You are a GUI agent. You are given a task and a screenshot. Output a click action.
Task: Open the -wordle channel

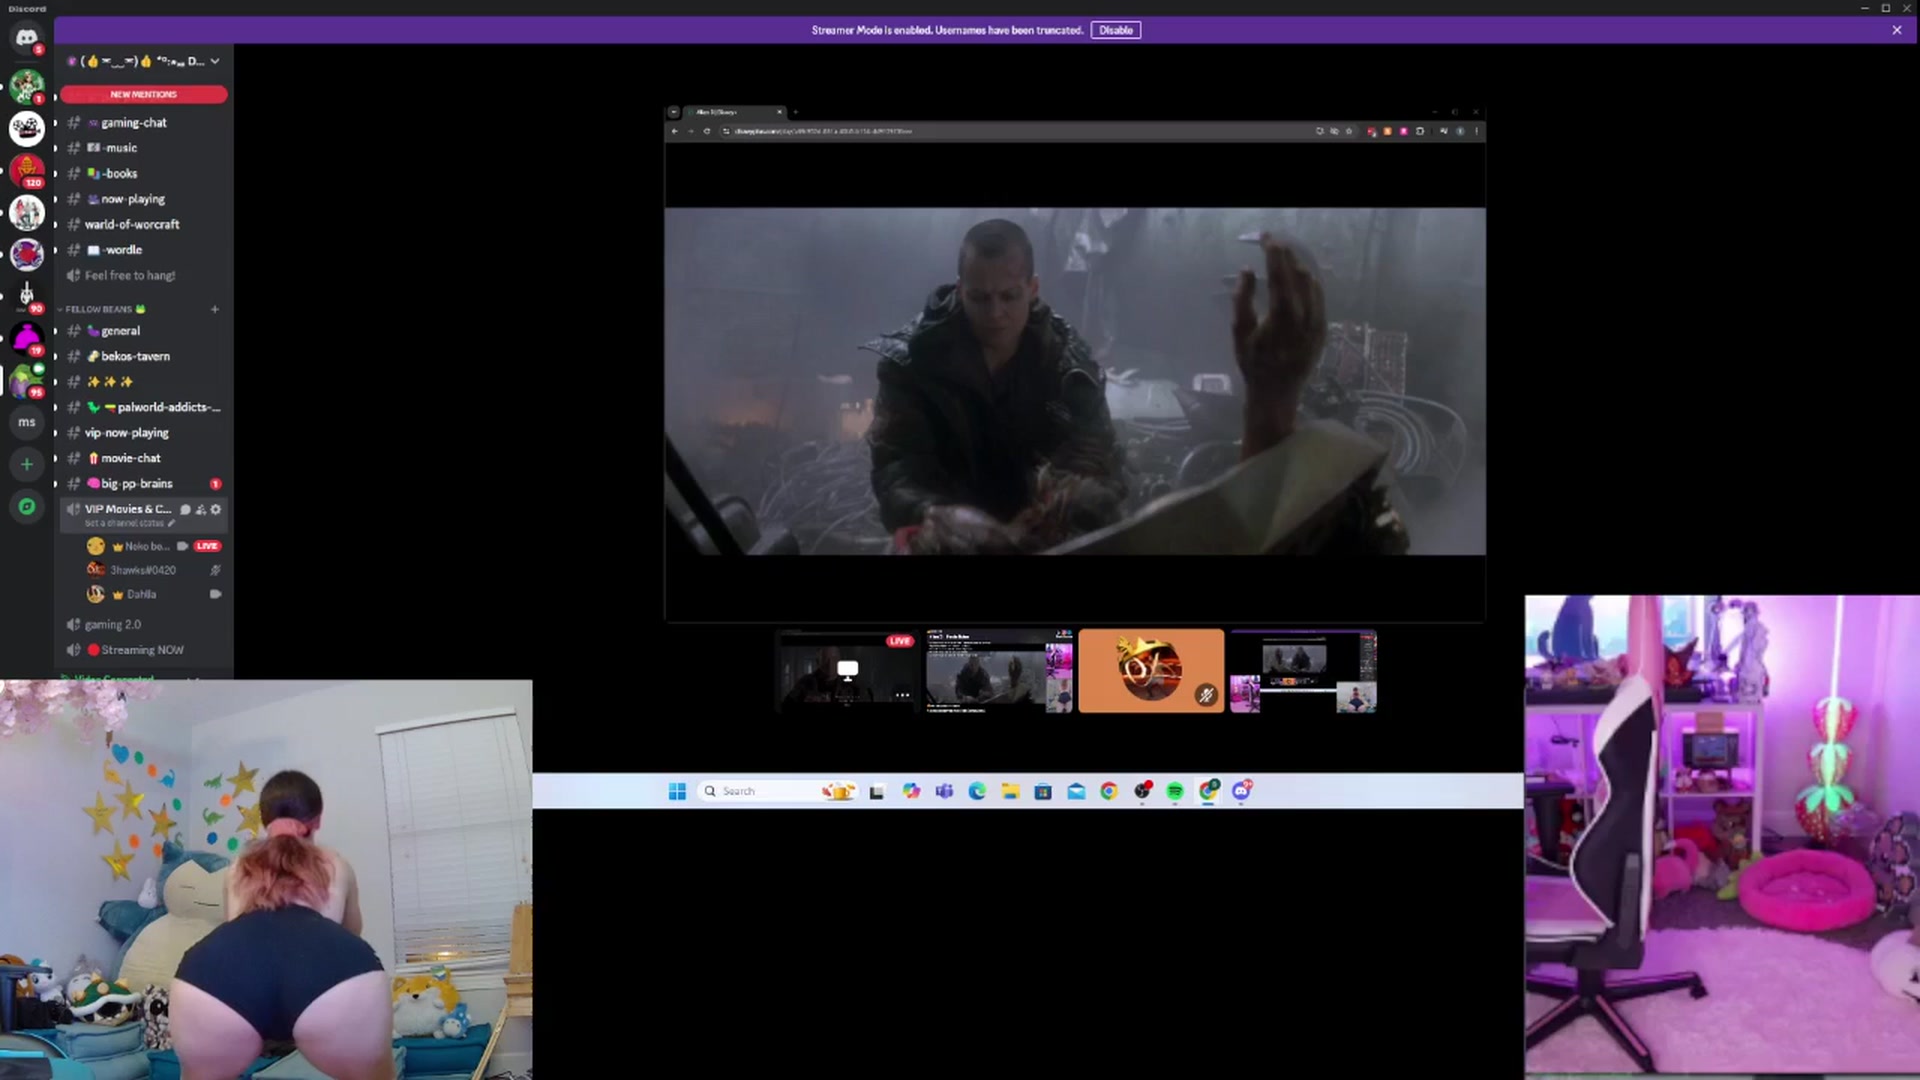144,250
